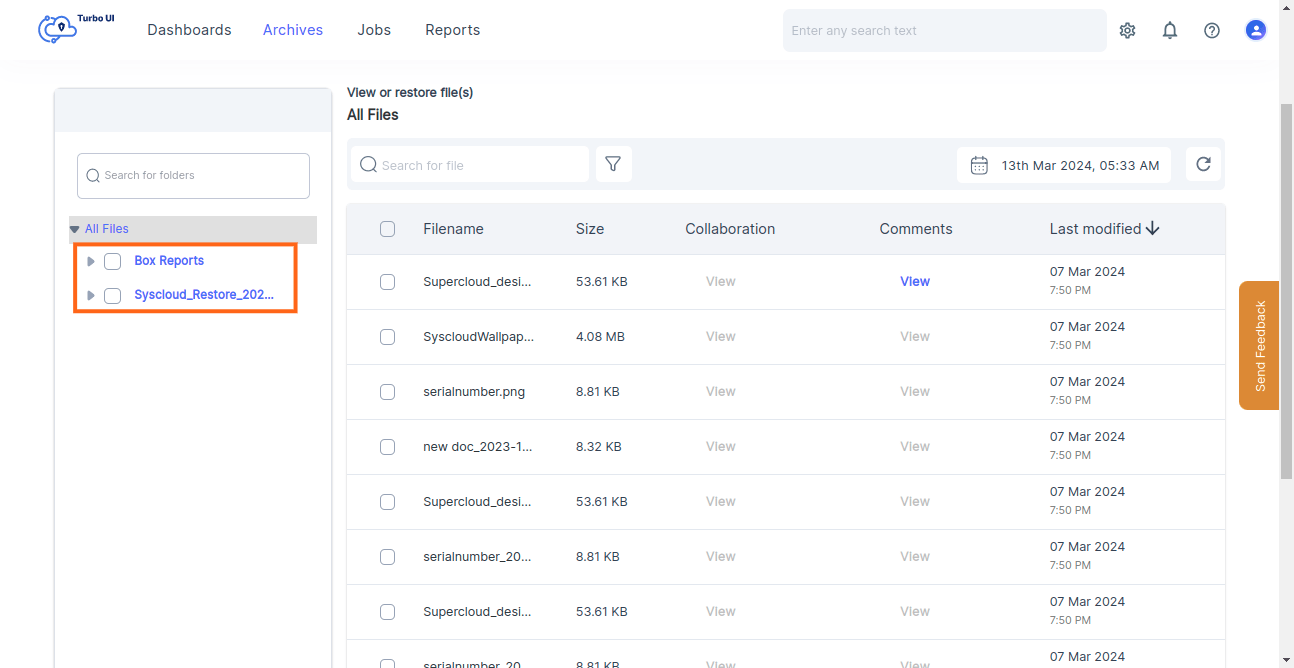
Task: Collapse the All Files tree node
Action: click(x=75, y=228)
